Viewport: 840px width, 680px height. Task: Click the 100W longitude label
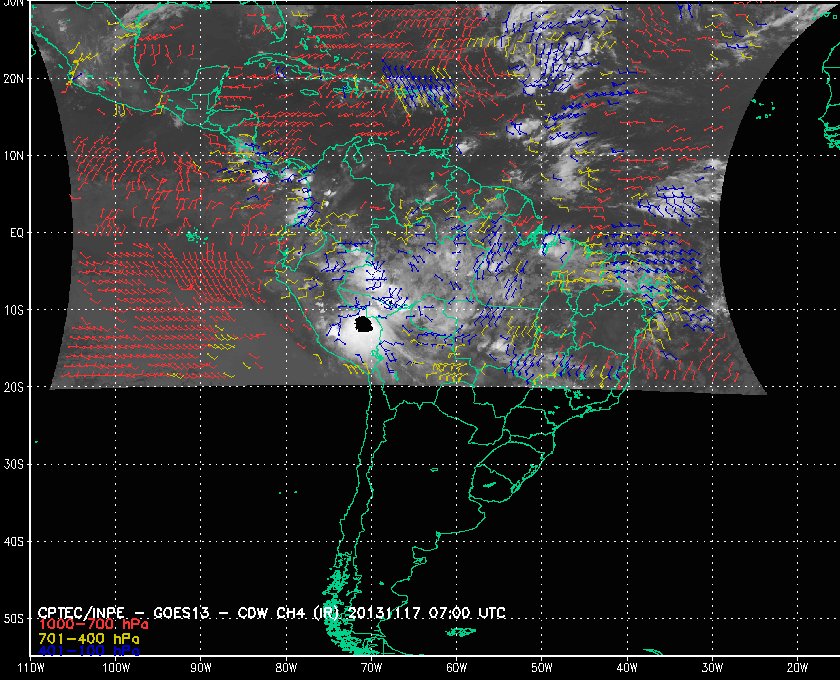click(116, 668)
